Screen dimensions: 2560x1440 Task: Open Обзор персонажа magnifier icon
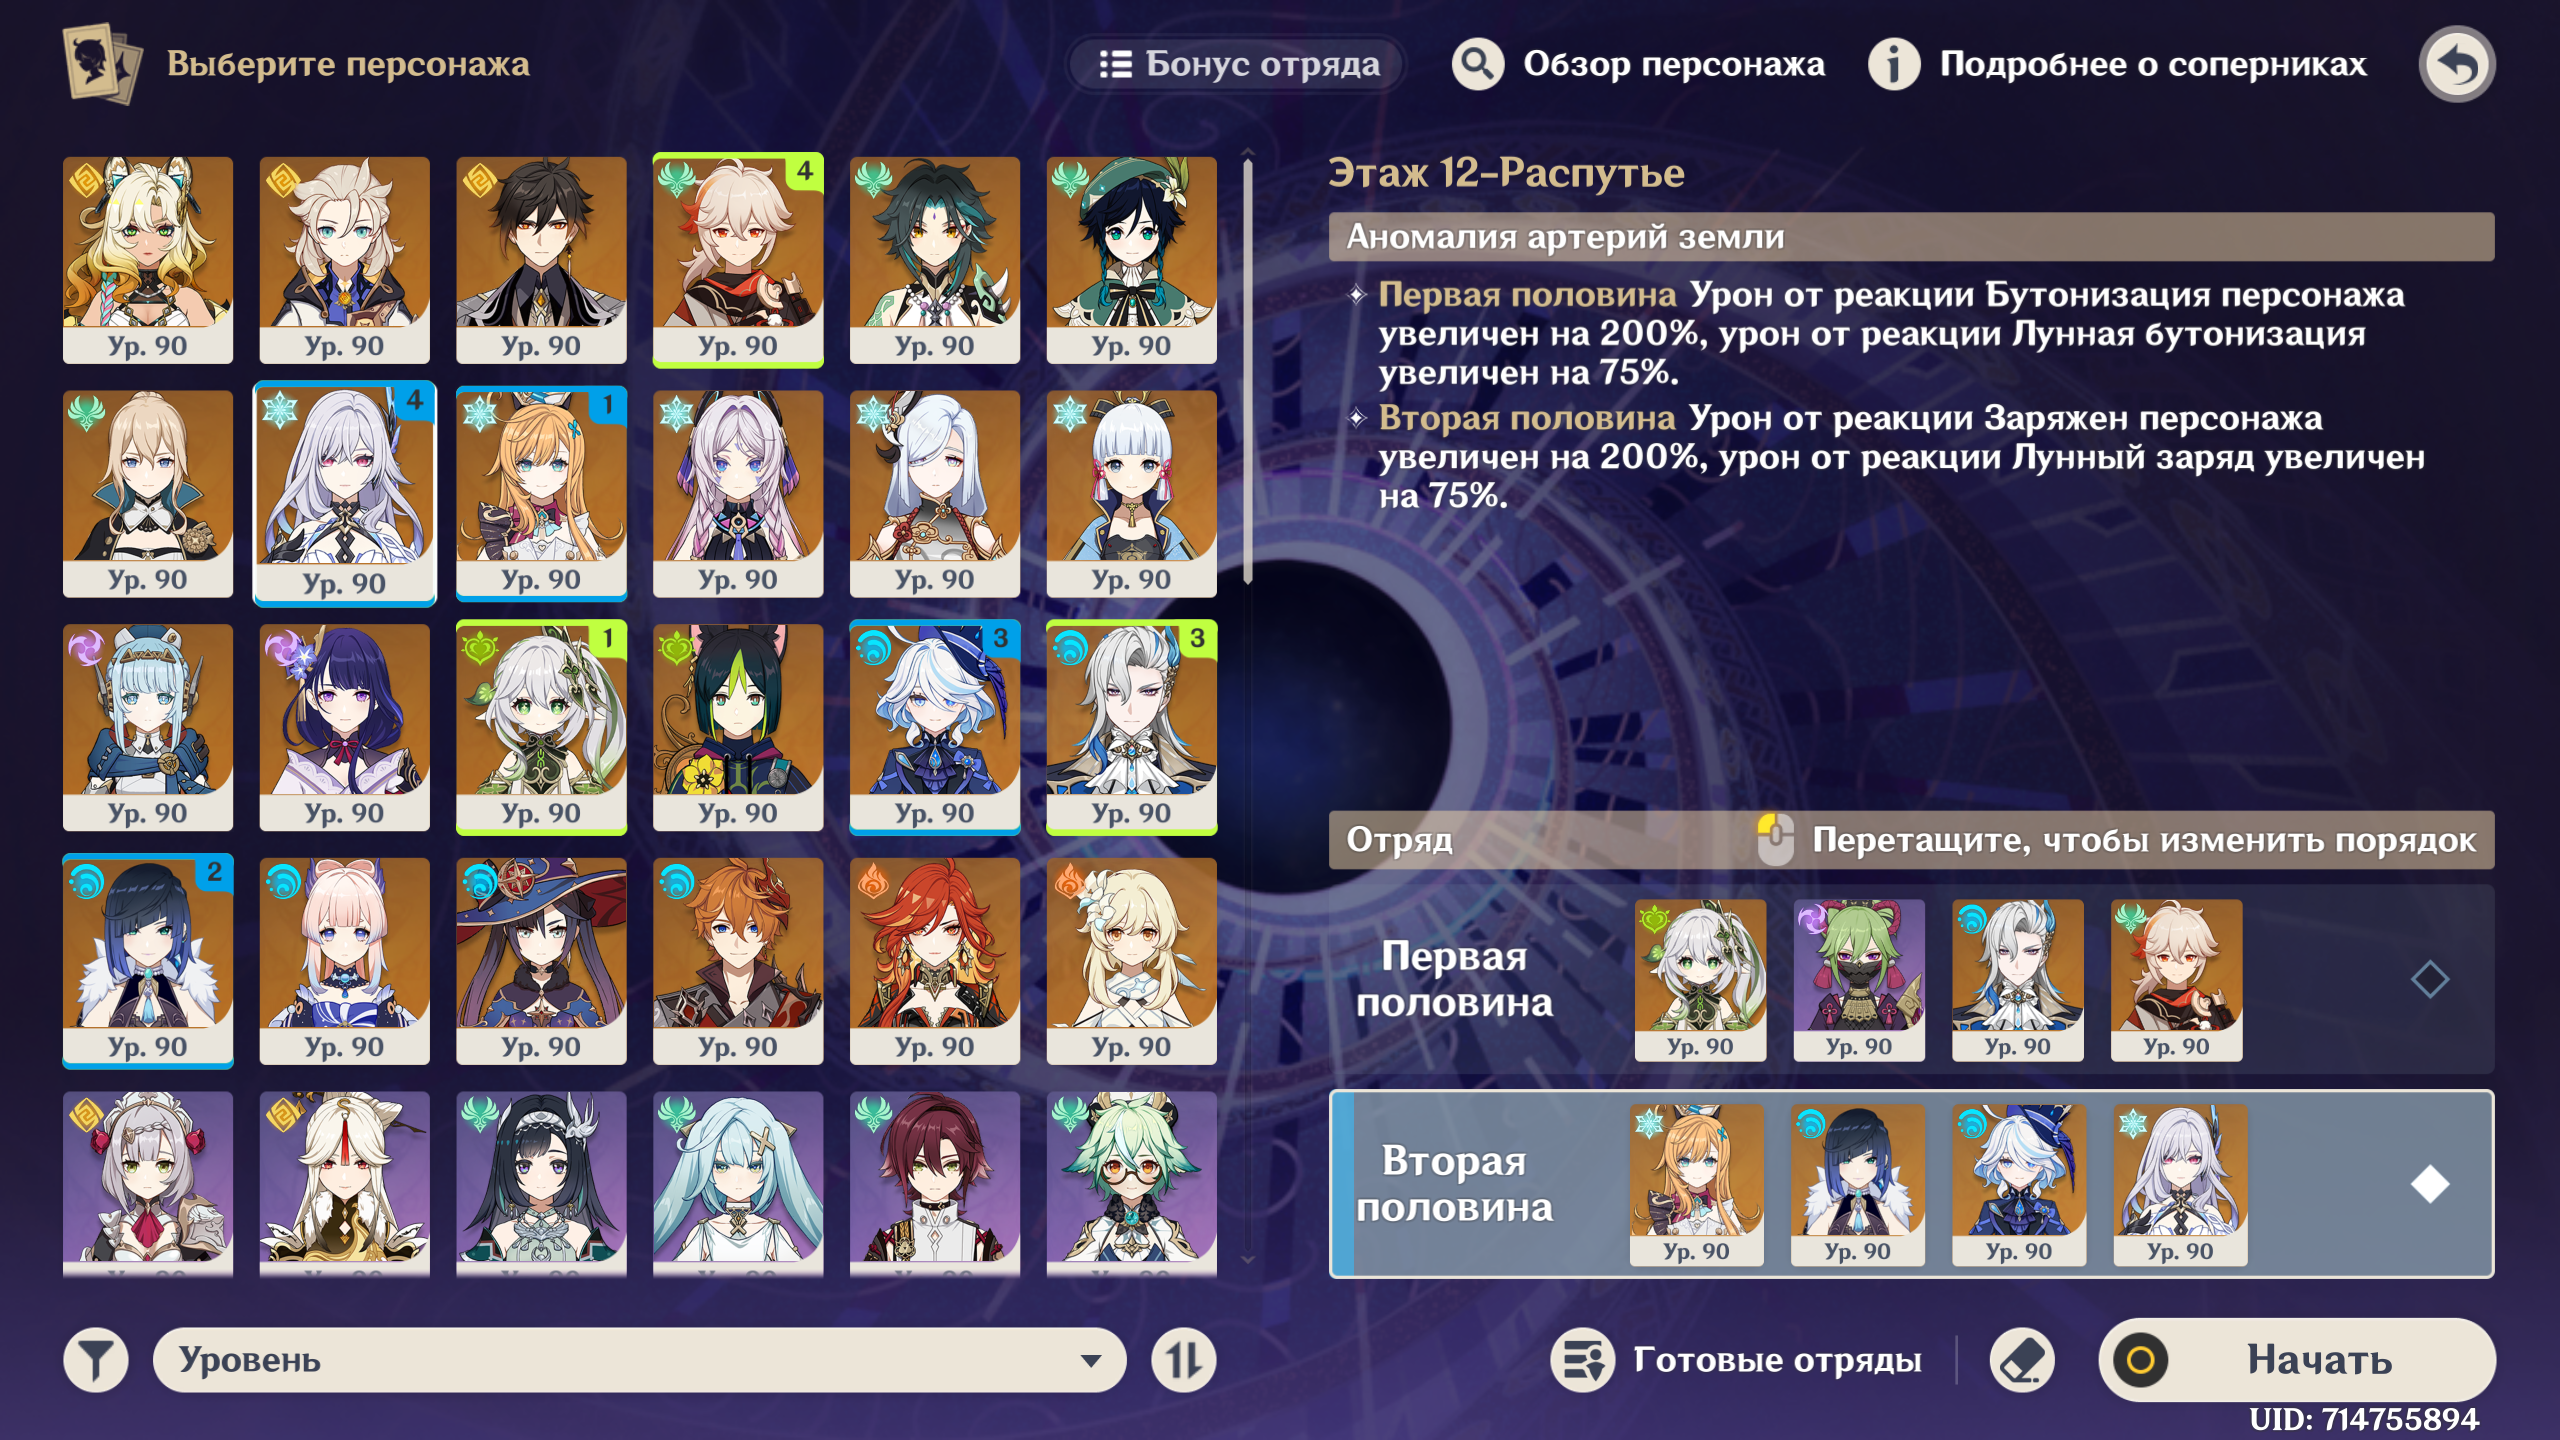pyautogui.click(x=1478, y=64)
